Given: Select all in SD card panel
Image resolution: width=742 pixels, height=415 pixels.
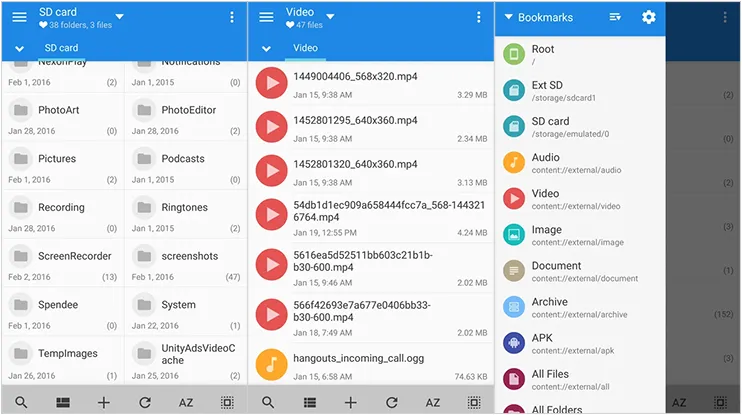Looking at the screenshot, I should (227, 403).
